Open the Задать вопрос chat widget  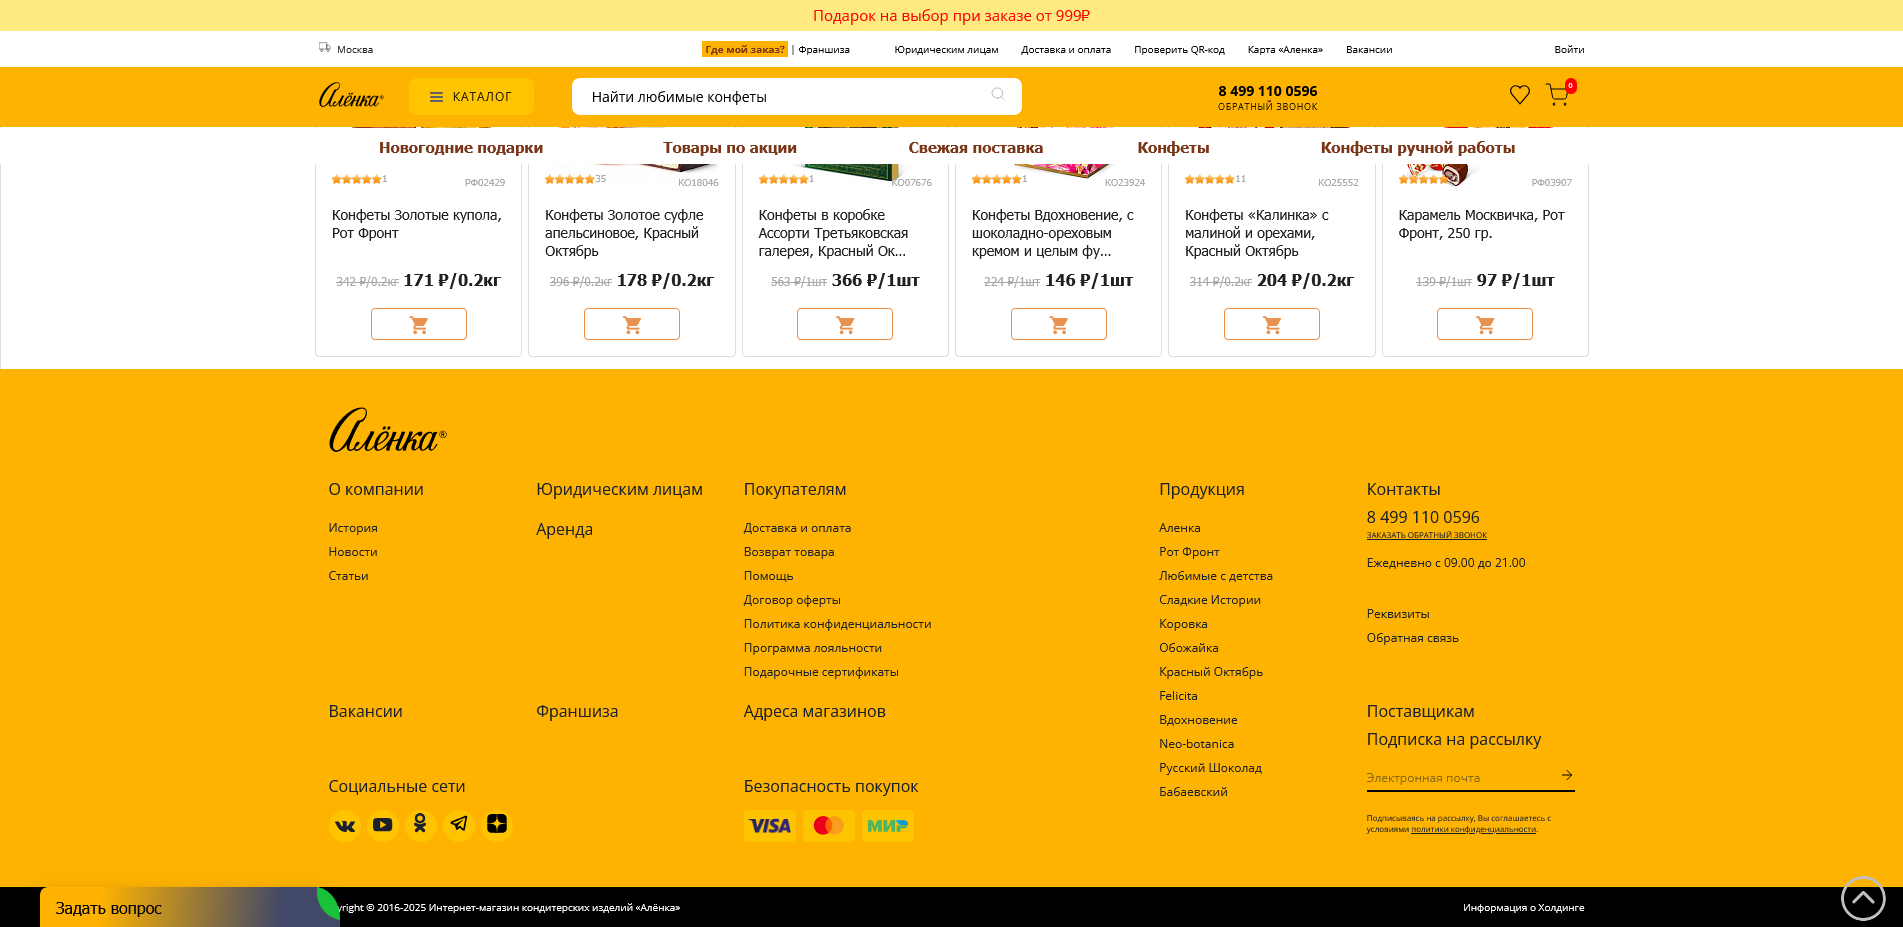point(109,908)
